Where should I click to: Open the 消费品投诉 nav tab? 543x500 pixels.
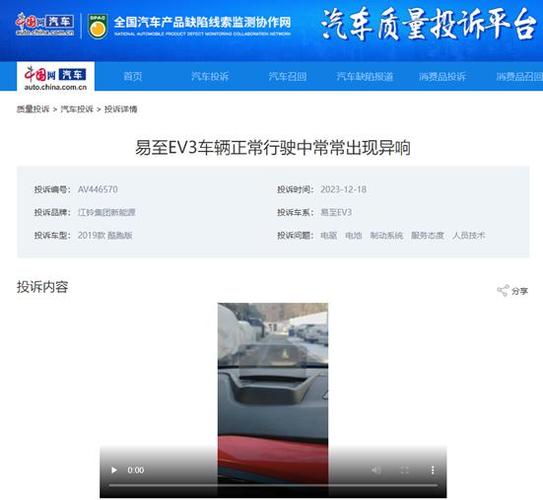(x=442, y=76)
